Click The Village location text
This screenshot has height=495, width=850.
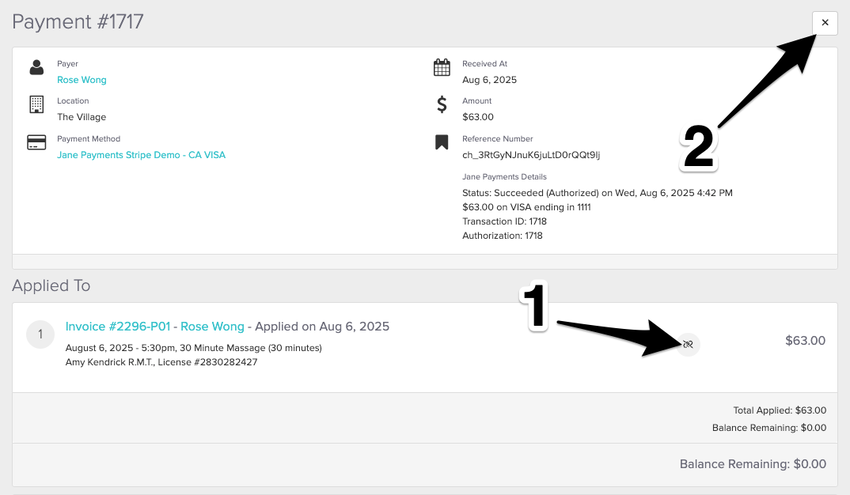click(81, 117)
